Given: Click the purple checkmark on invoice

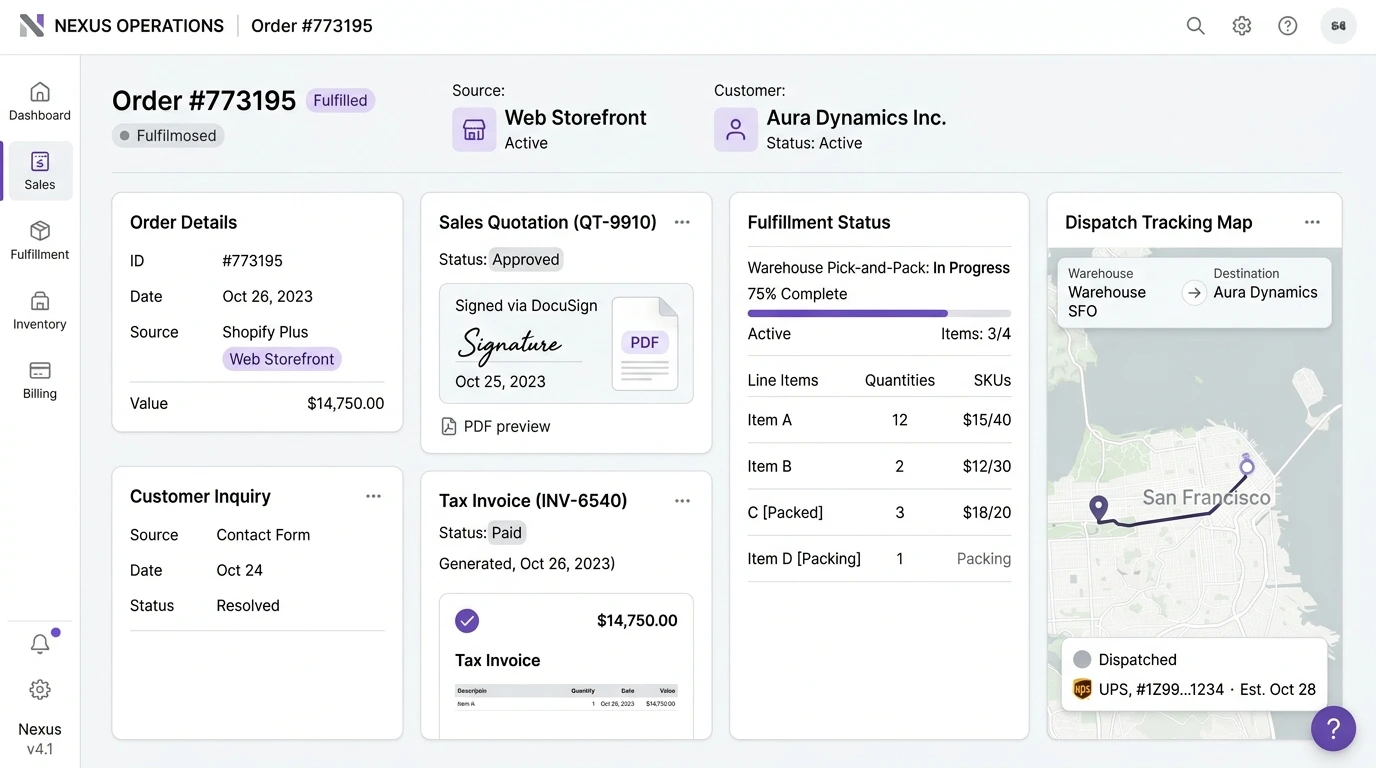Looking at the screenshot, I should [467, 621].
